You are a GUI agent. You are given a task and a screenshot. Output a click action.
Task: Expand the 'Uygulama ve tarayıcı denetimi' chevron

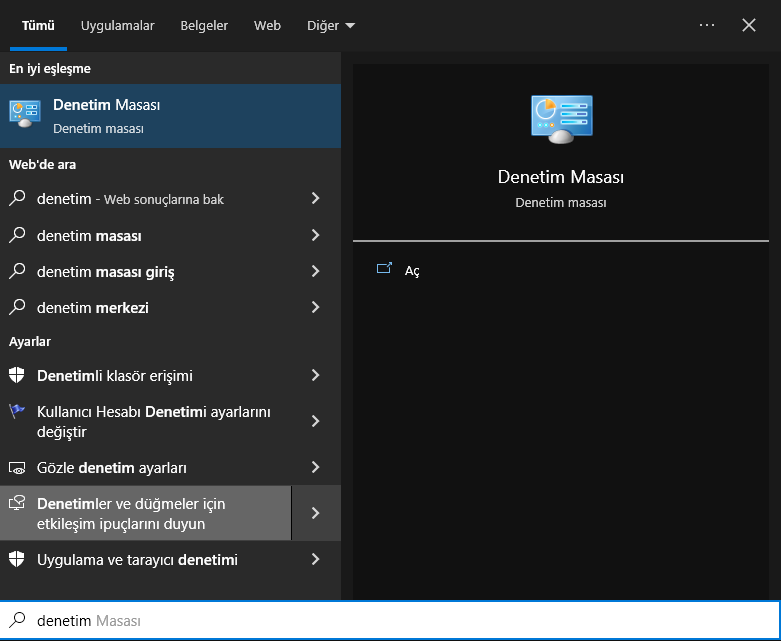click(x=316, y=559)
